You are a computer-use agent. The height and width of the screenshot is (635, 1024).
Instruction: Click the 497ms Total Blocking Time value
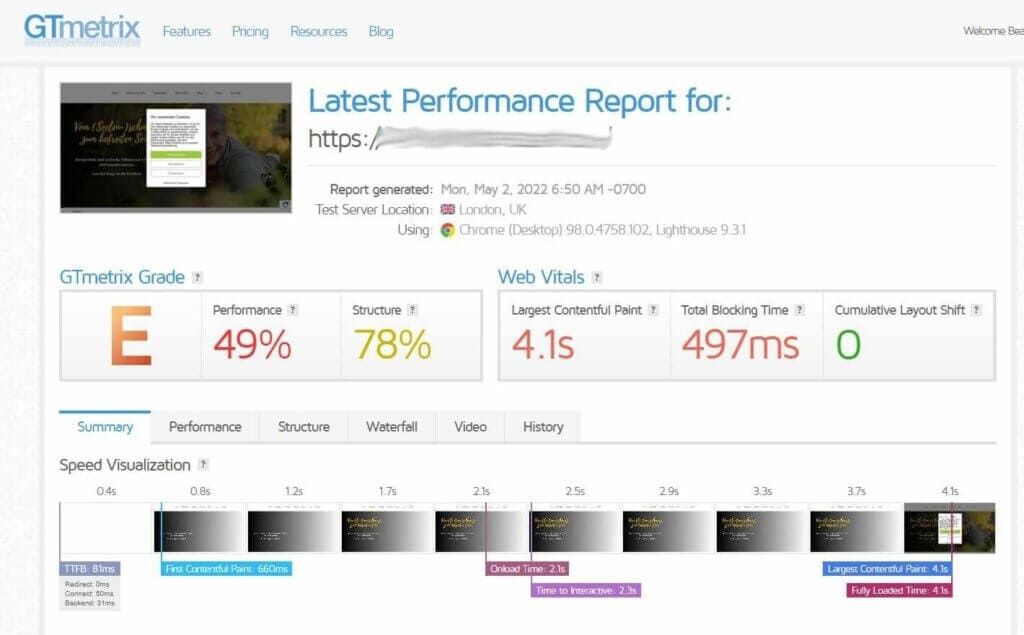click(x=740, y=344)
